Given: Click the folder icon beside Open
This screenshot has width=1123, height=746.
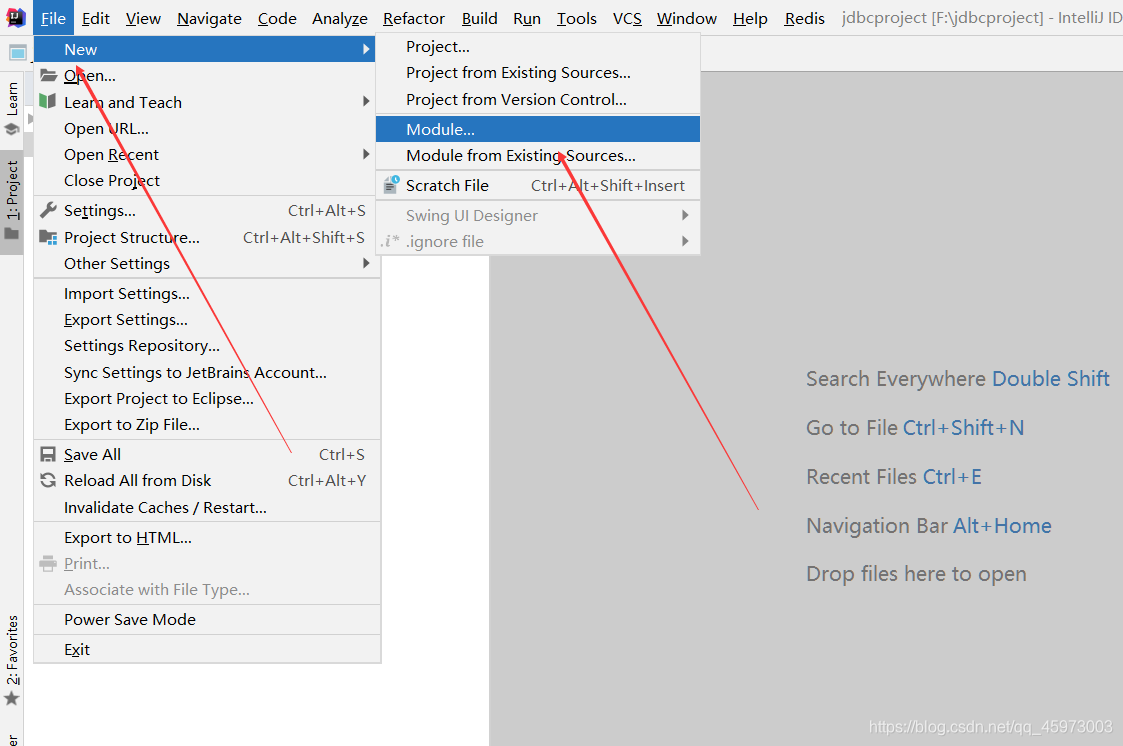Looking at the screenshot, I should pos(49,75).
